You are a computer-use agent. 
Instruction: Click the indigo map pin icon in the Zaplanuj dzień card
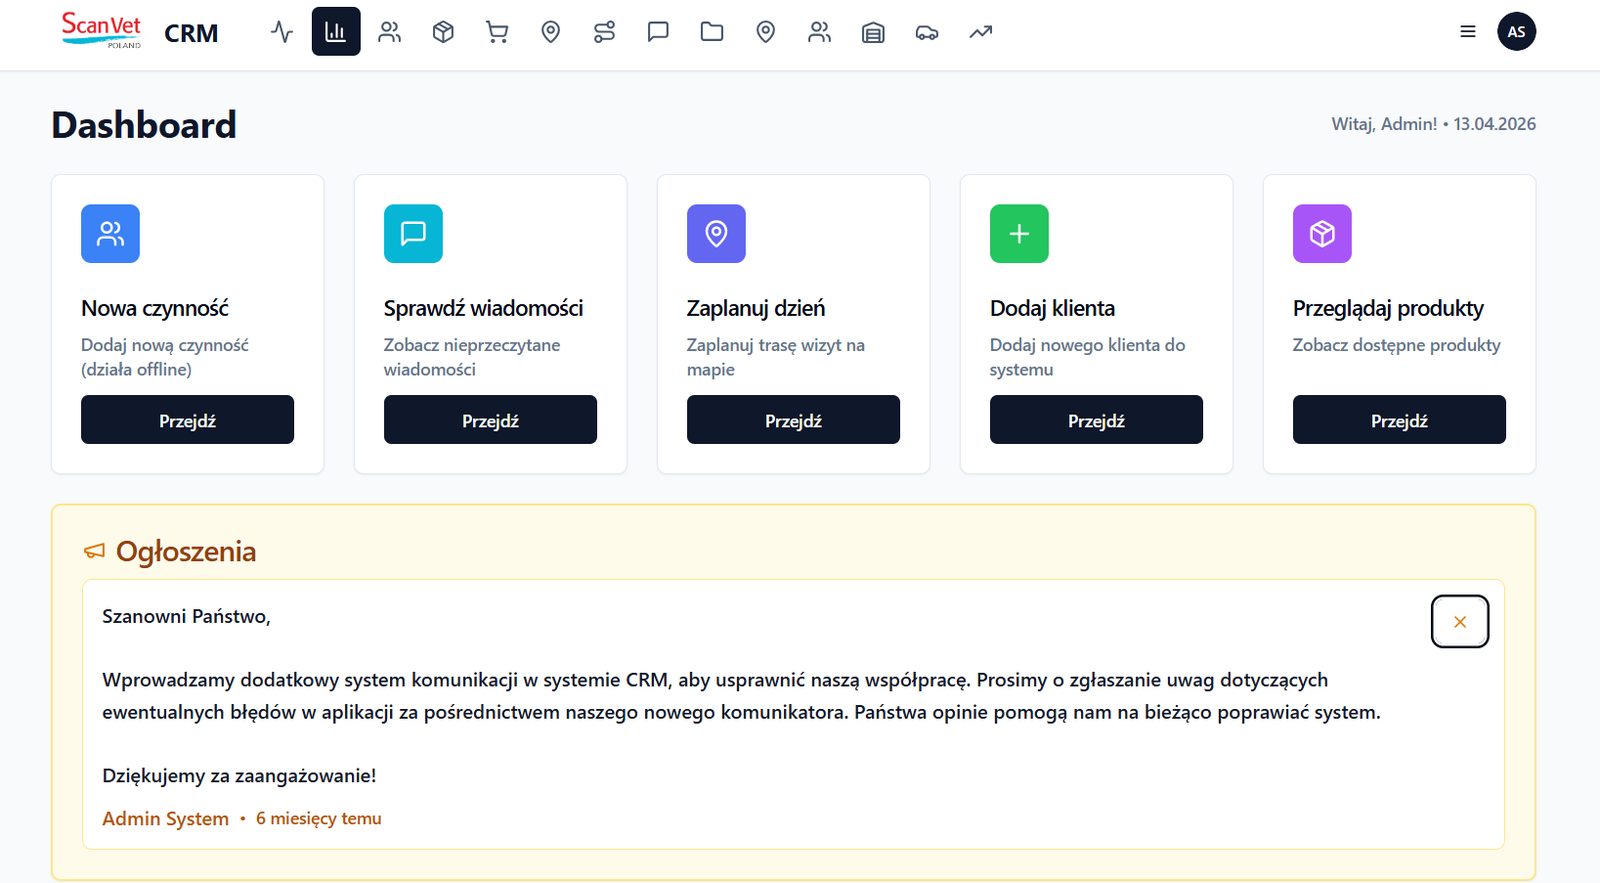(716, 234)
